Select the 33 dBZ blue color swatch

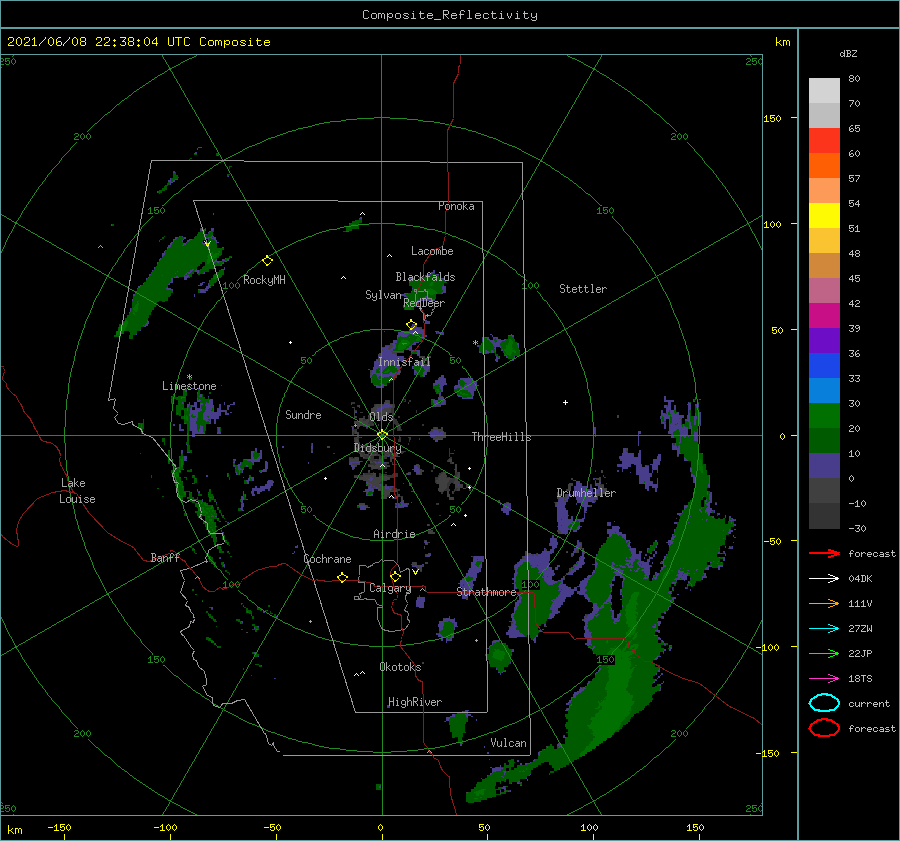(x=824, y=366)
